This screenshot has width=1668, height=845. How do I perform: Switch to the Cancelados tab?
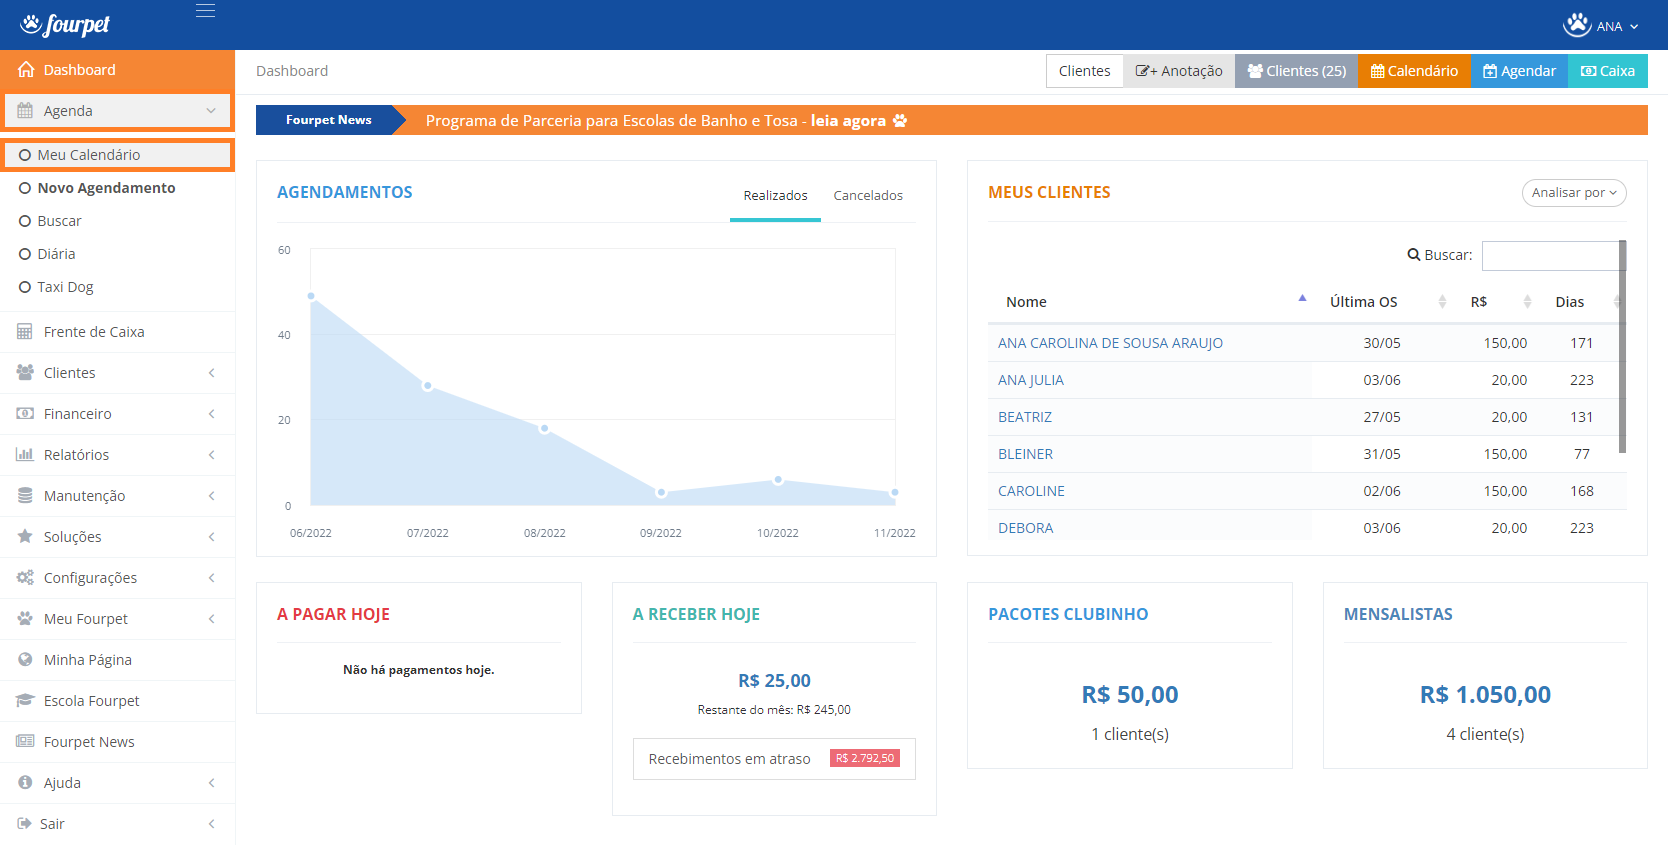(x=868, y=196)
